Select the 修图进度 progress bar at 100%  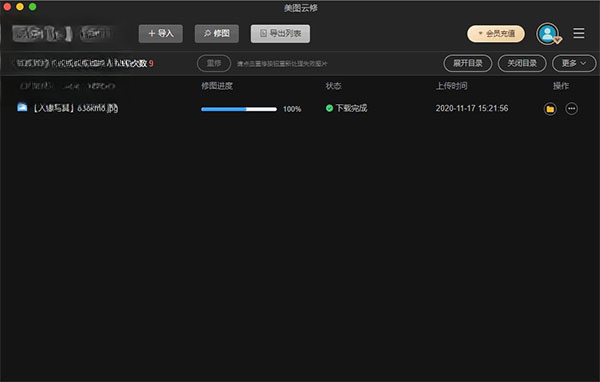[x=239, y=109]
